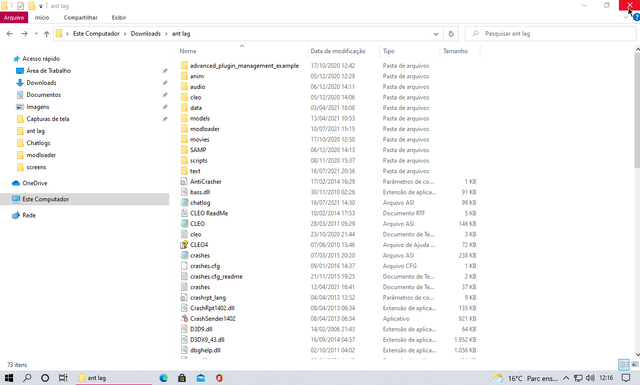
Task: Show hidden system tray icons chevron
Action: pos(566,378)
